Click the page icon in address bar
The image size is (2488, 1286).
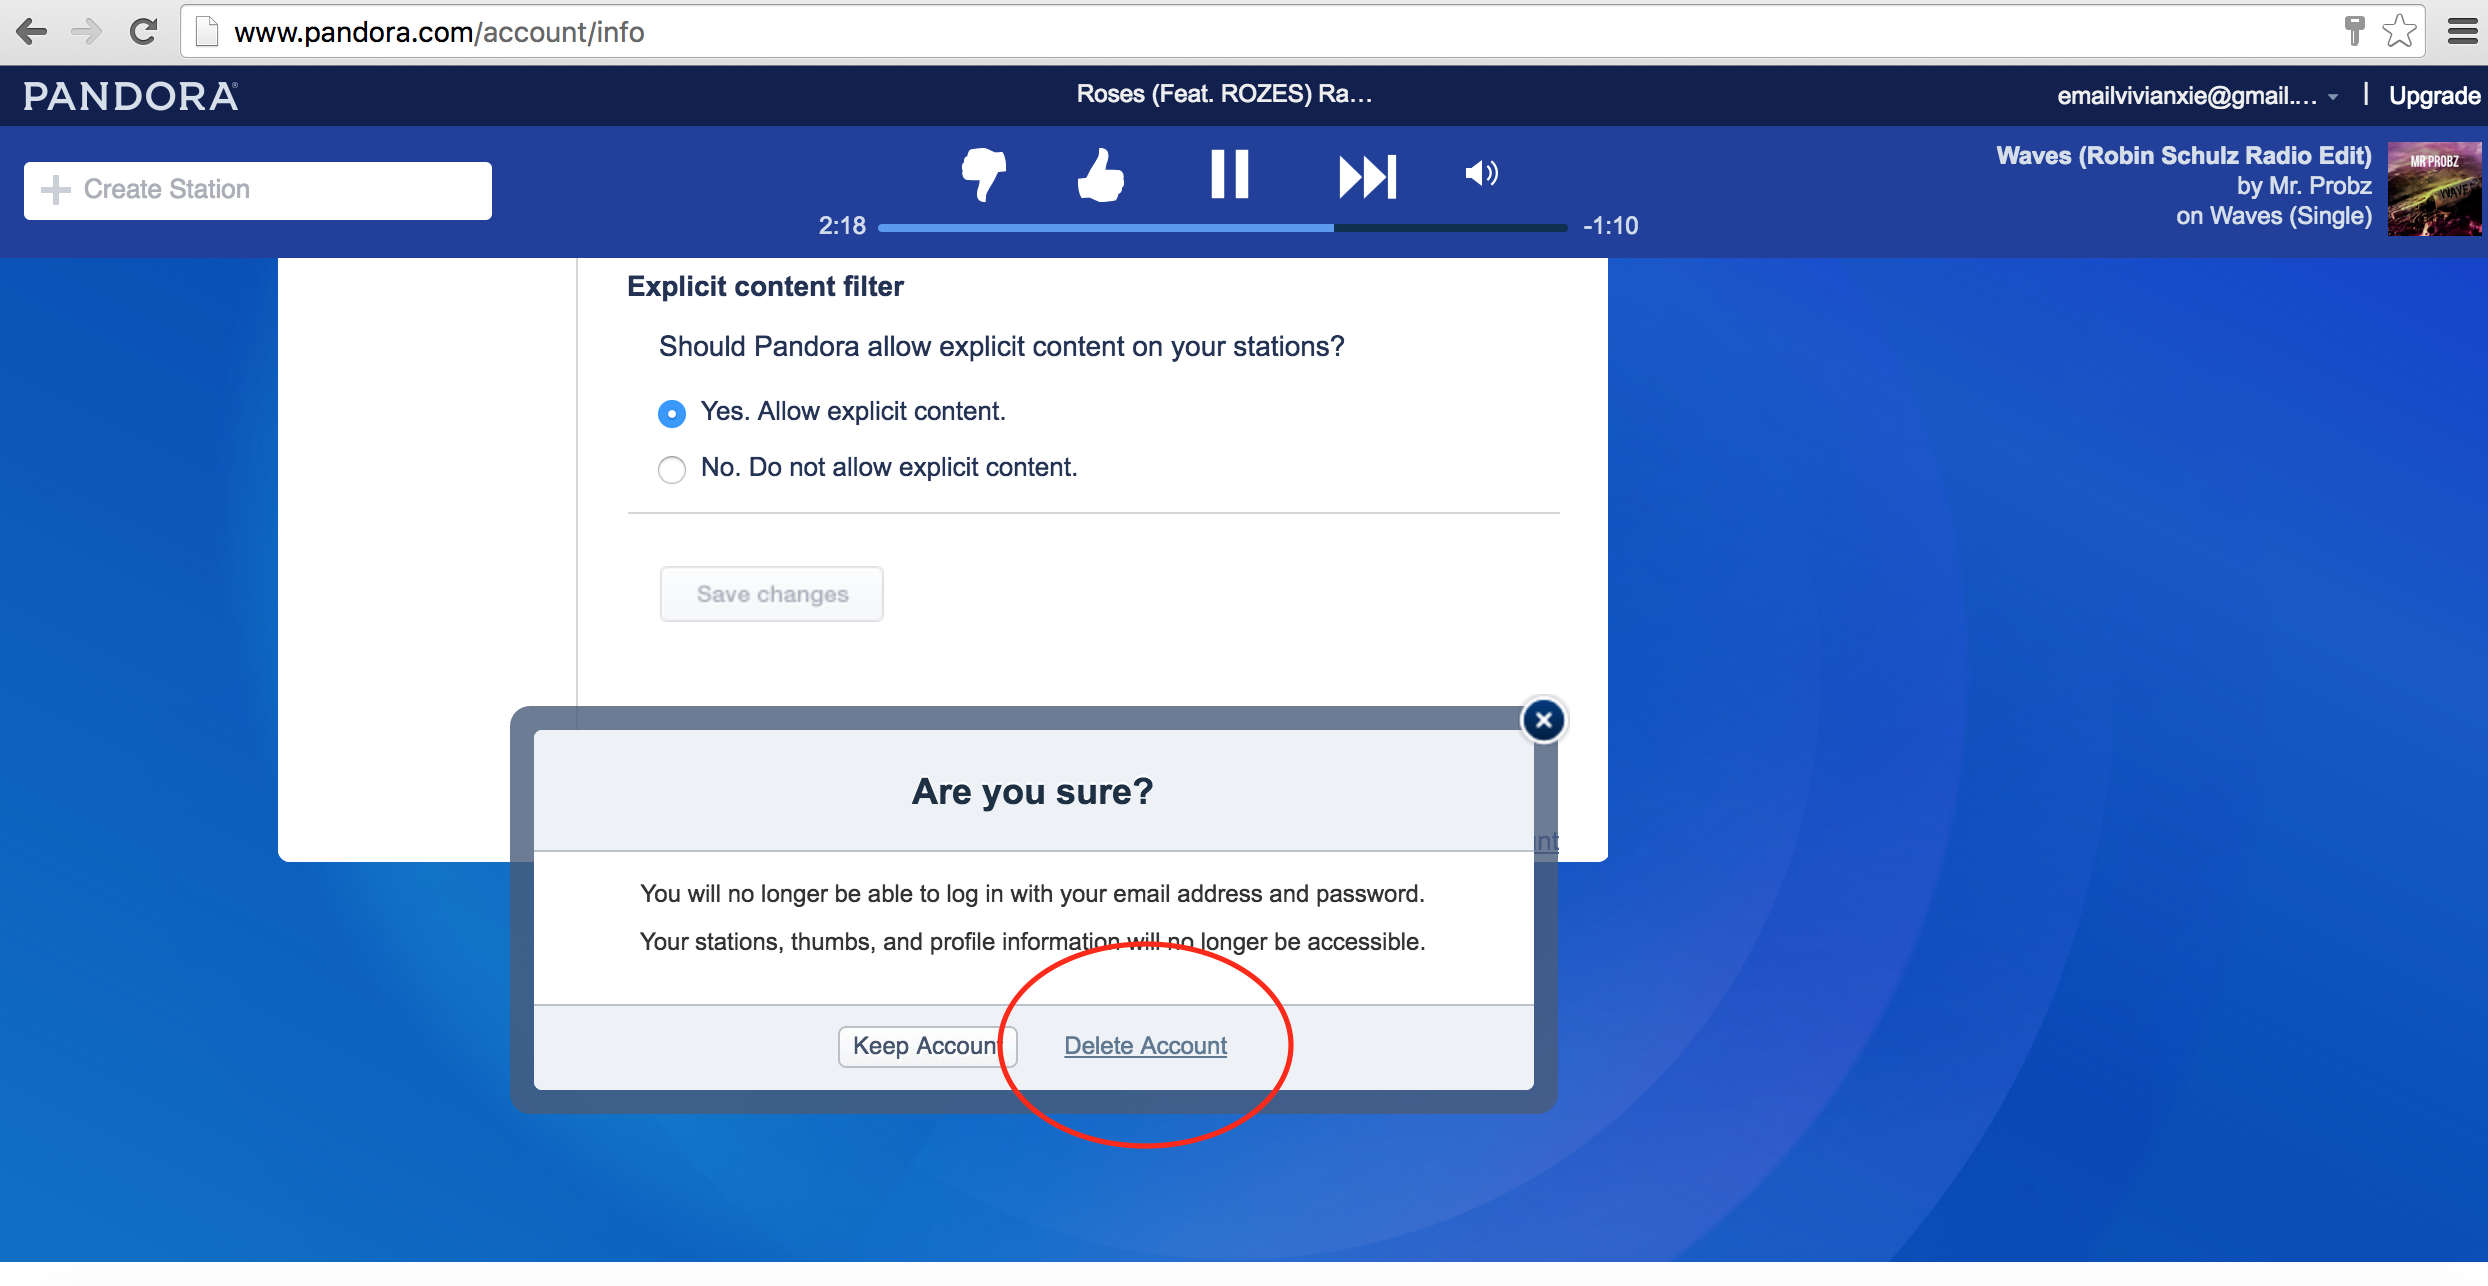[207, 32]
